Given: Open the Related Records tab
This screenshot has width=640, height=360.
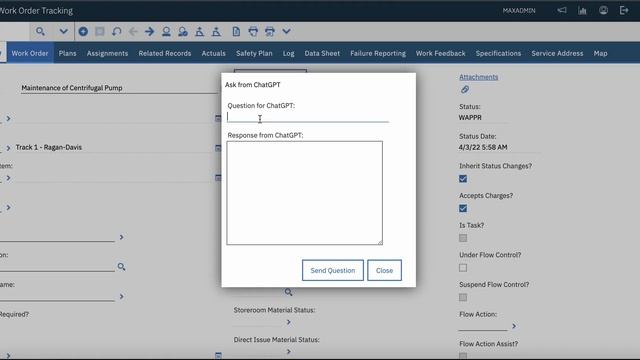Looking at the screenshot, I should coord(165,53).
